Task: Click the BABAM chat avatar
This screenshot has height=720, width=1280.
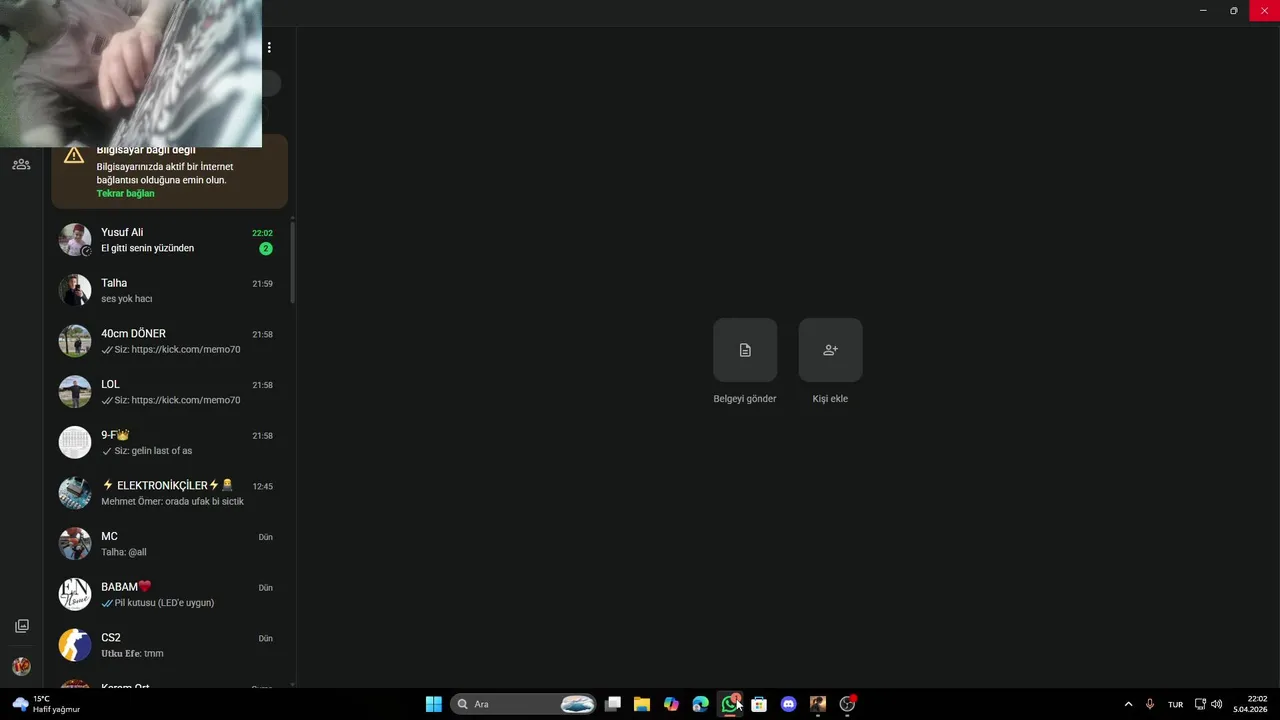Action: 75,594
